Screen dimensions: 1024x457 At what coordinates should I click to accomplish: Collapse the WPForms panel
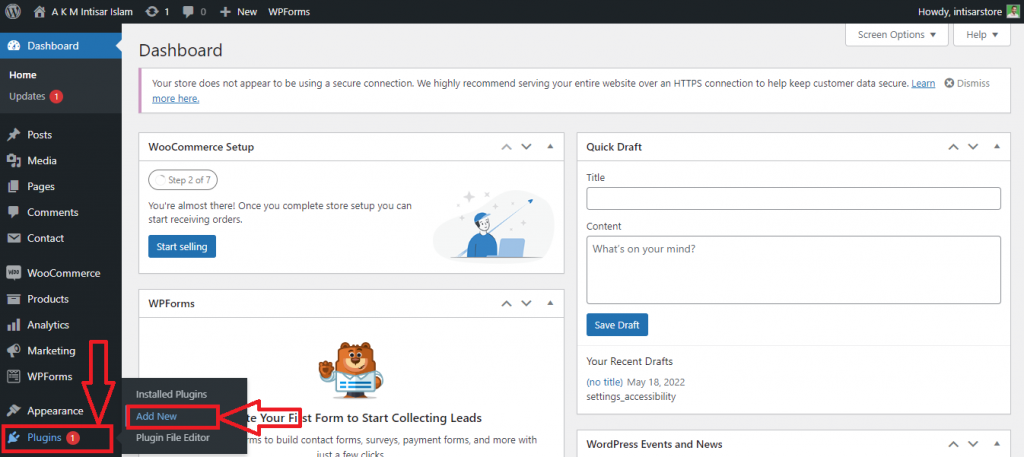coord(550,304)
